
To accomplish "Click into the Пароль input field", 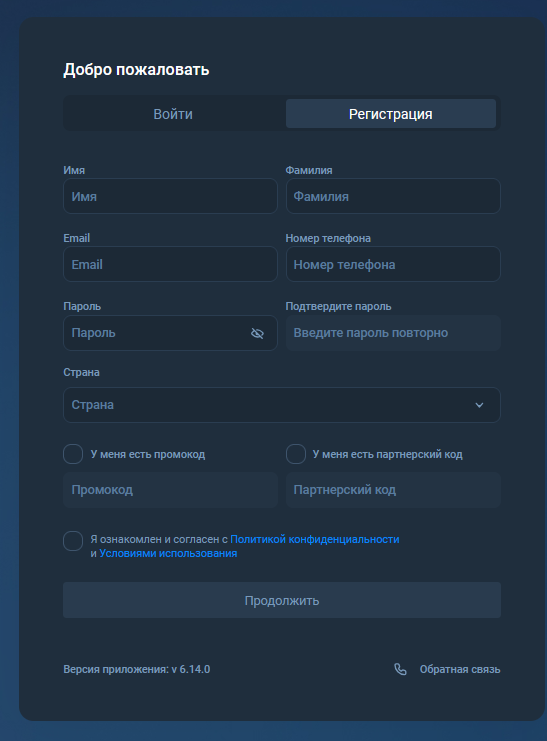I will click(156, 333).
